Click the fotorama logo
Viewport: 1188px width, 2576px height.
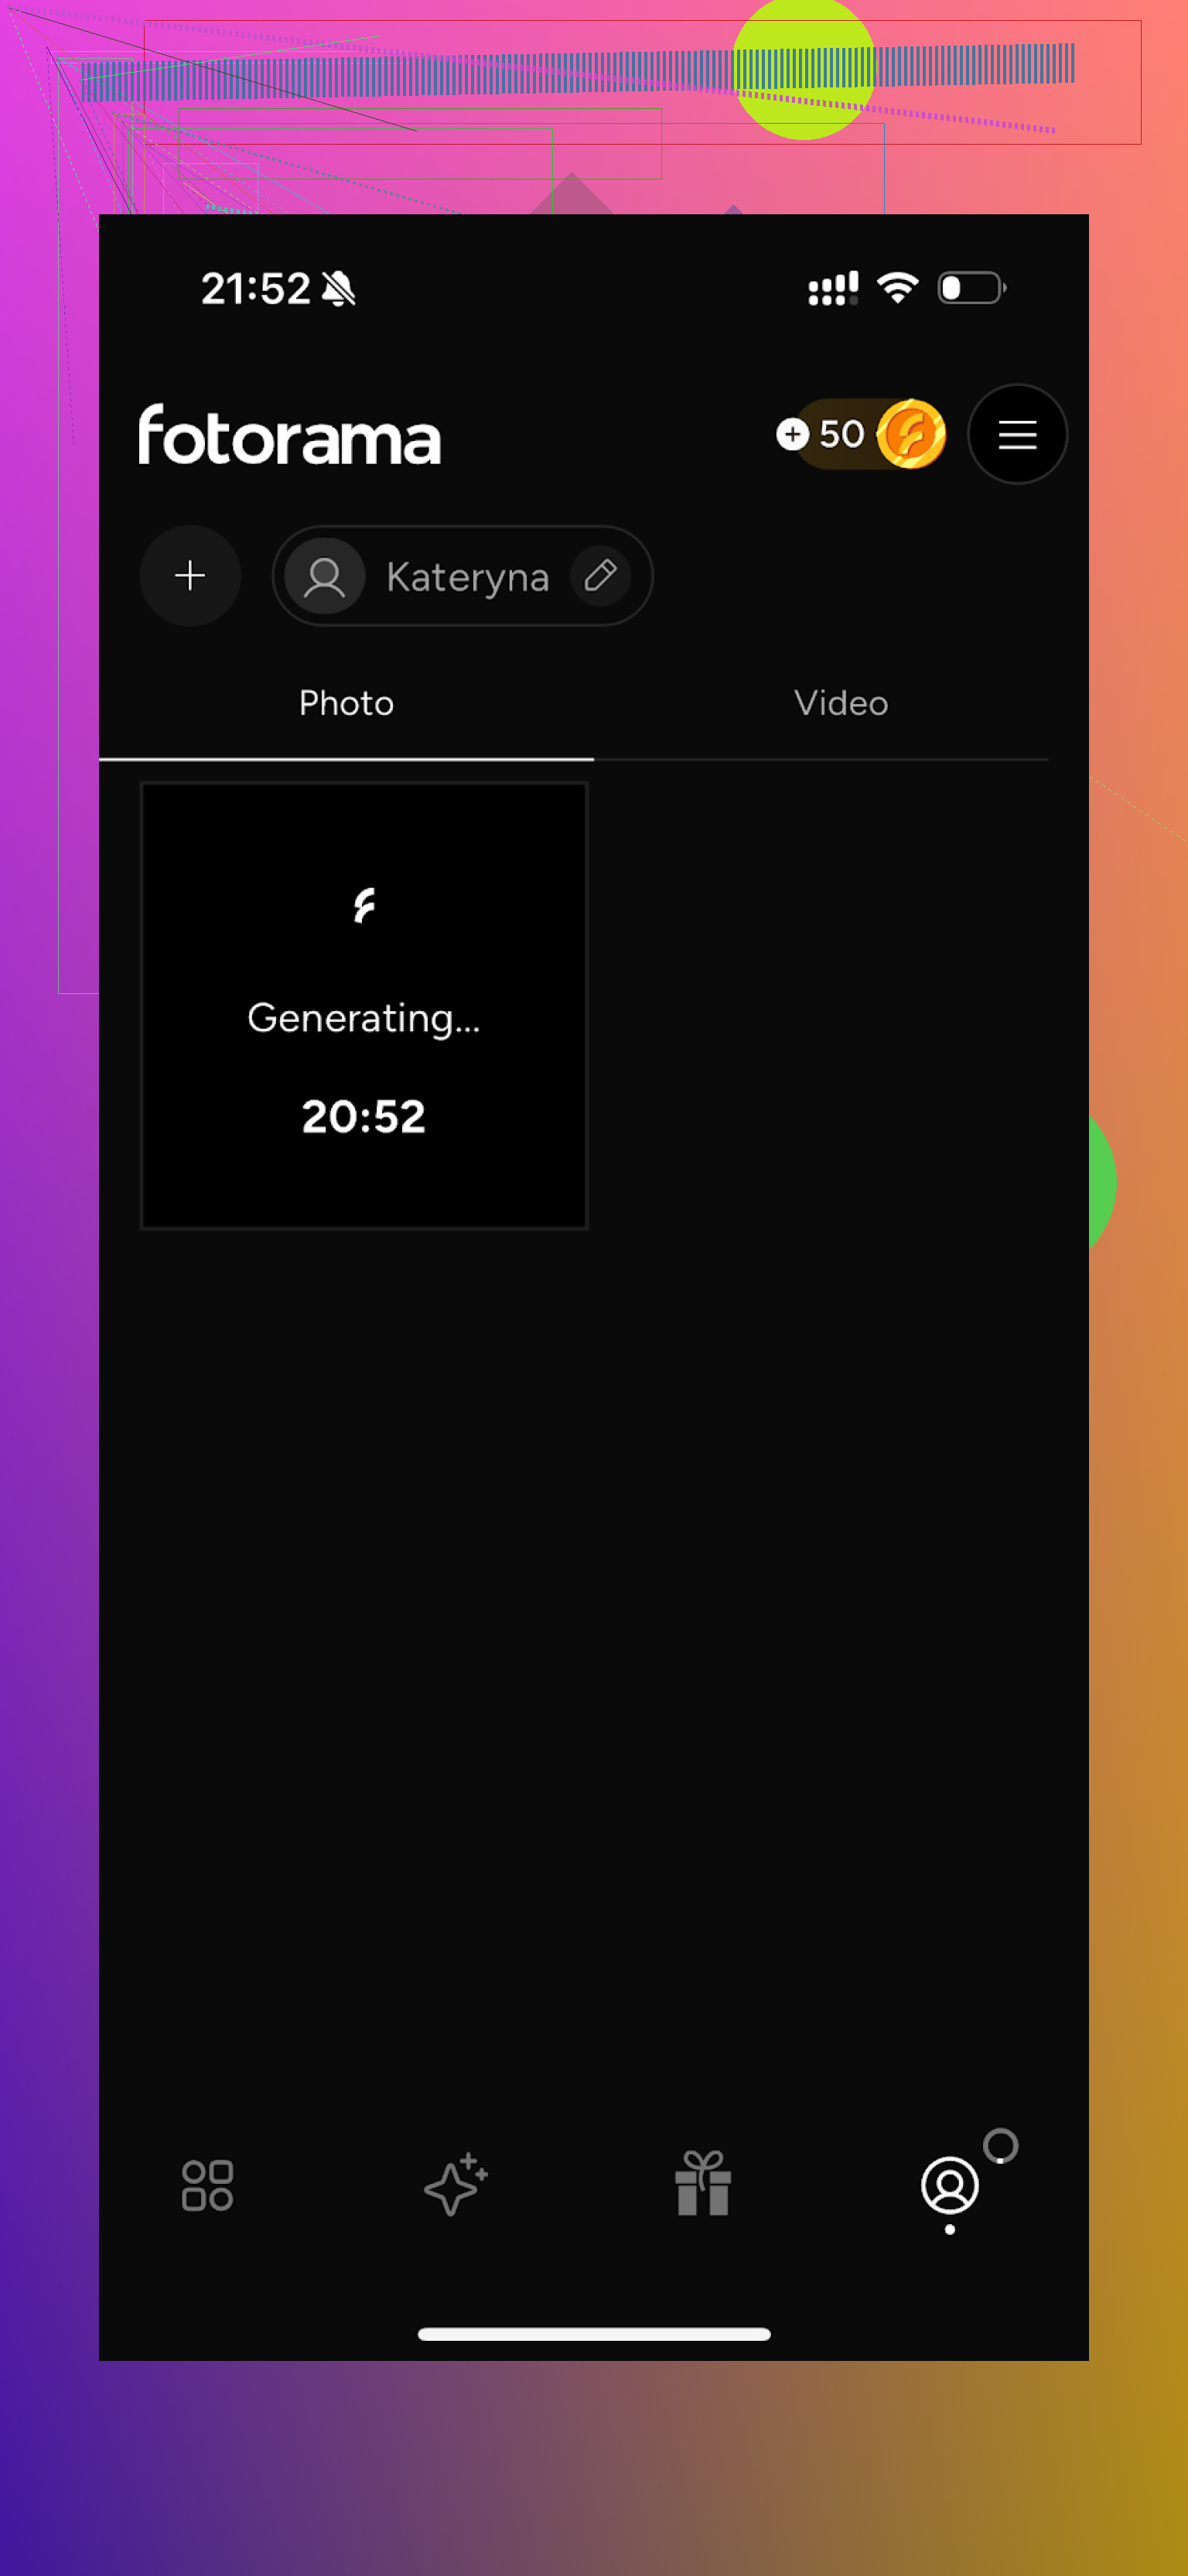289,436
